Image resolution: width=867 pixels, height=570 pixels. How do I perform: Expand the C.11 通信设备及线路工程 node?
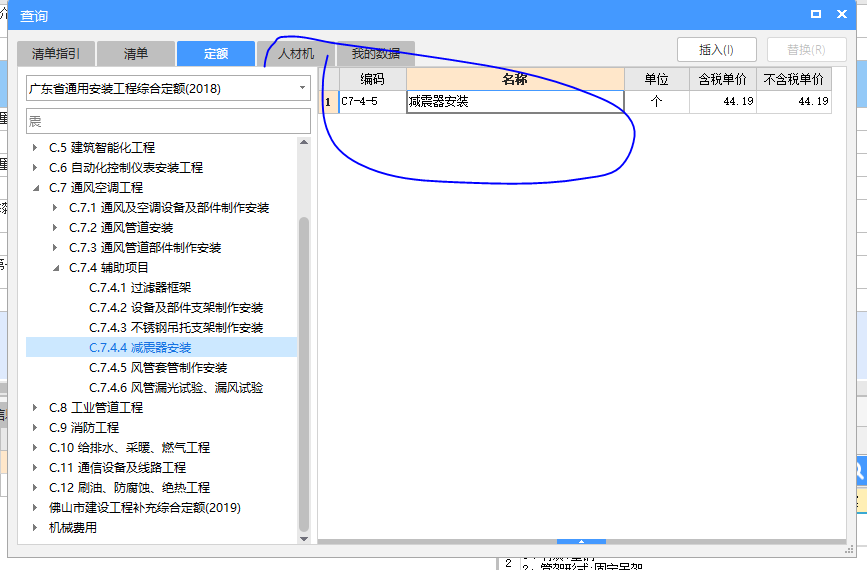coord(35,468)
